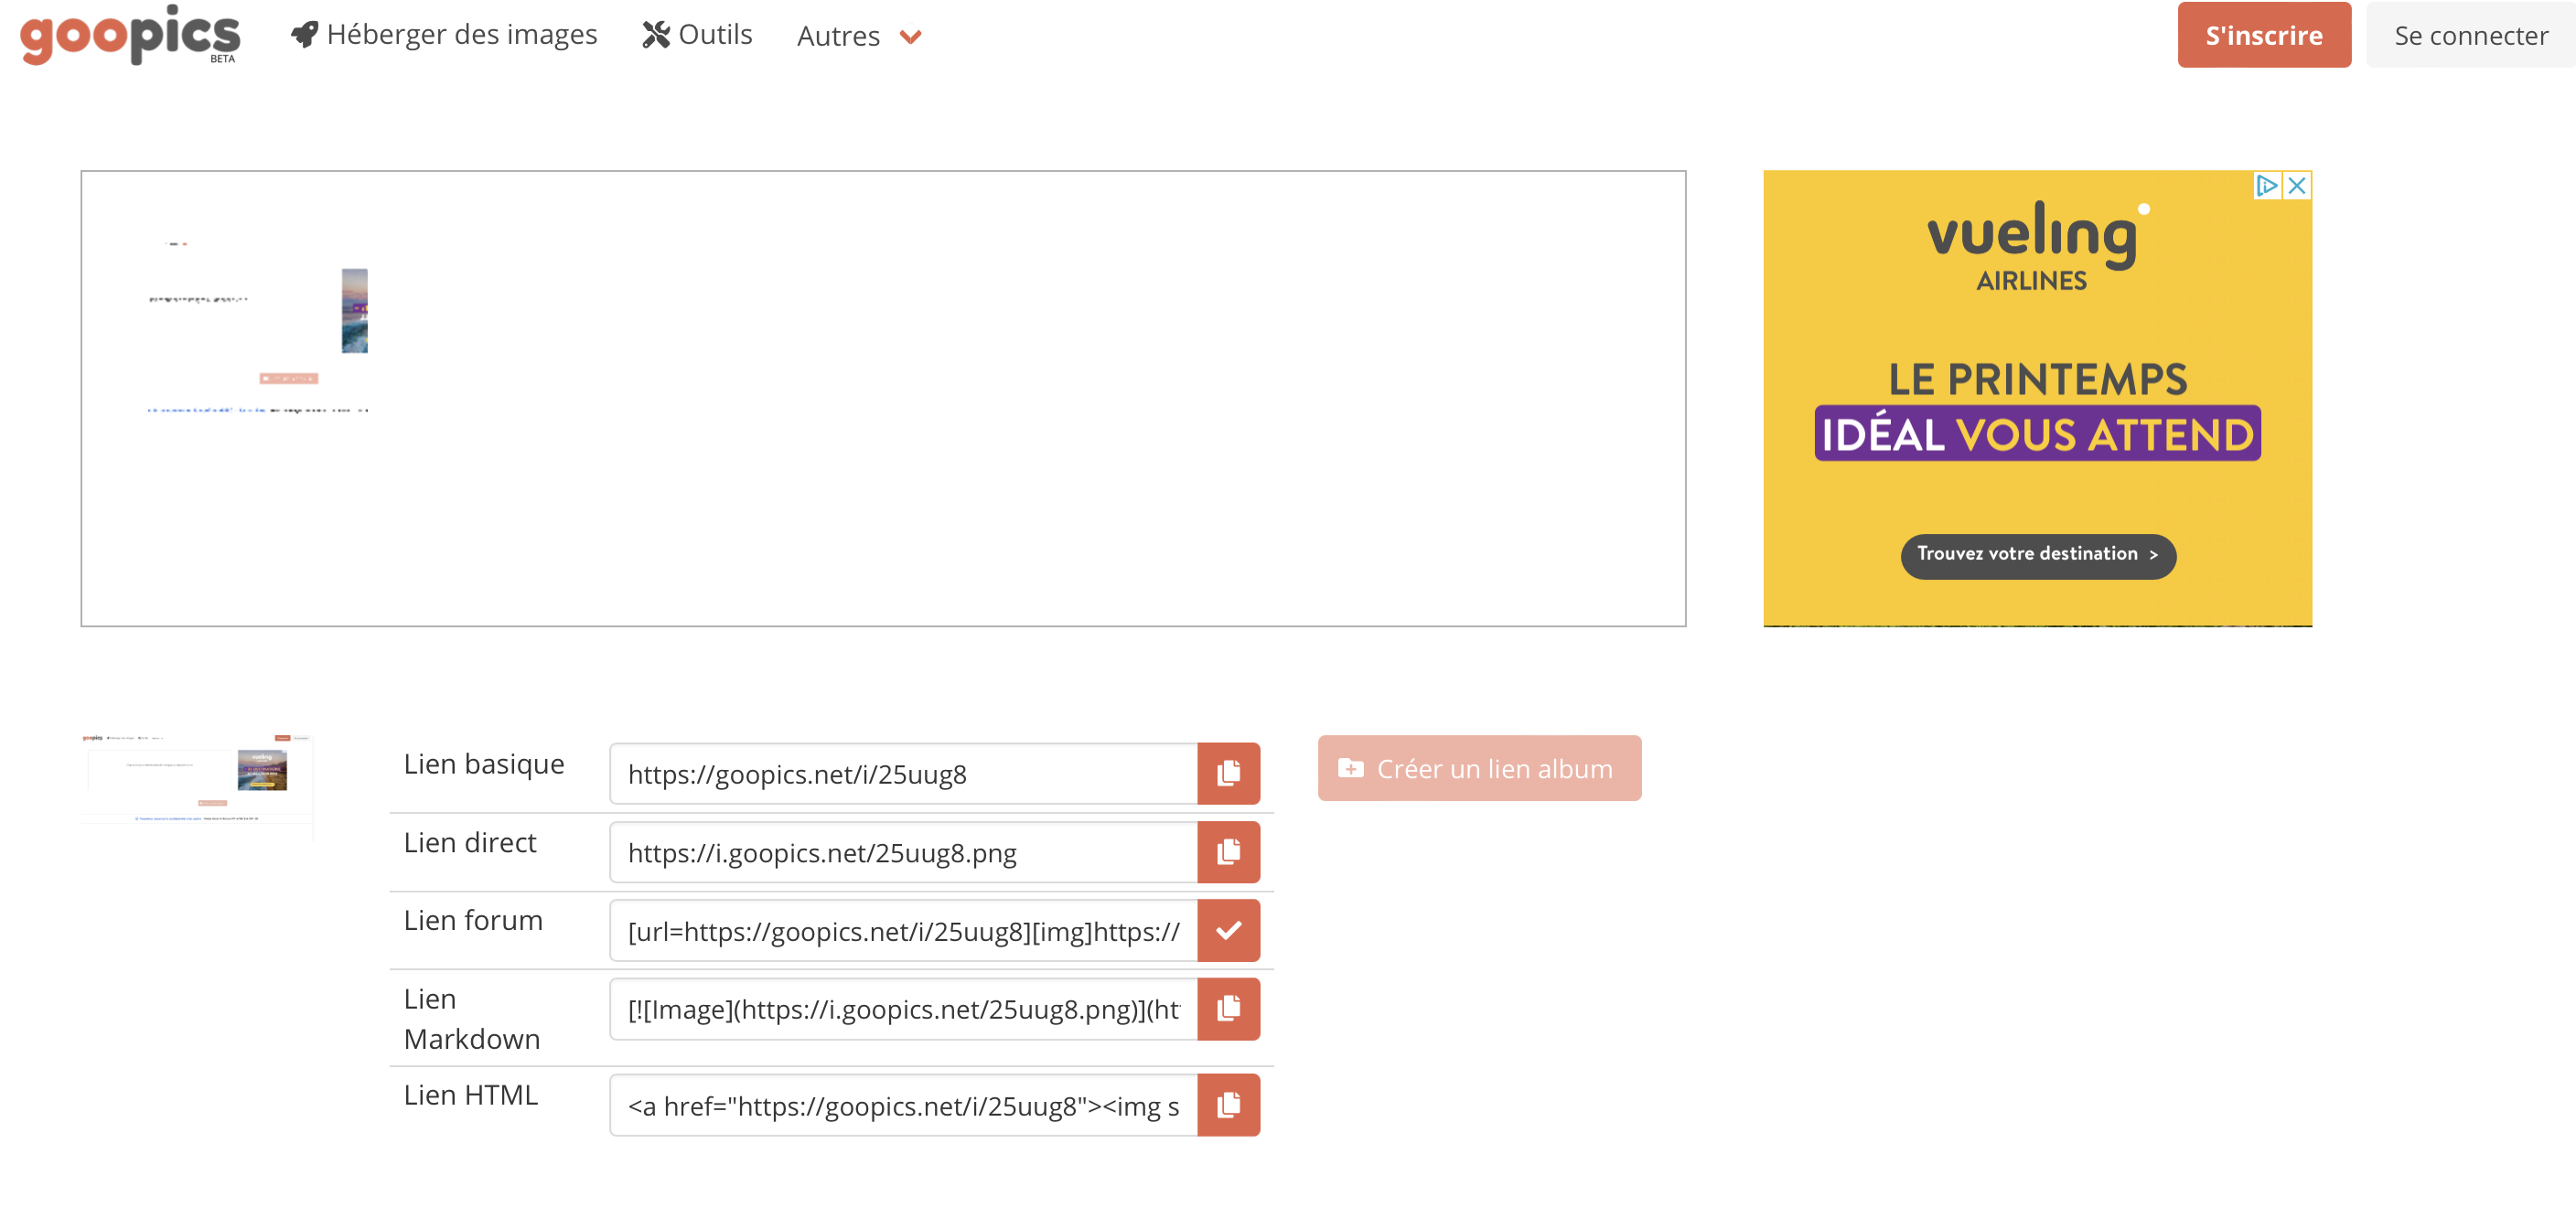
Task: Click Trouvez votre destination ad button
Action: (x=2037, y=554)
